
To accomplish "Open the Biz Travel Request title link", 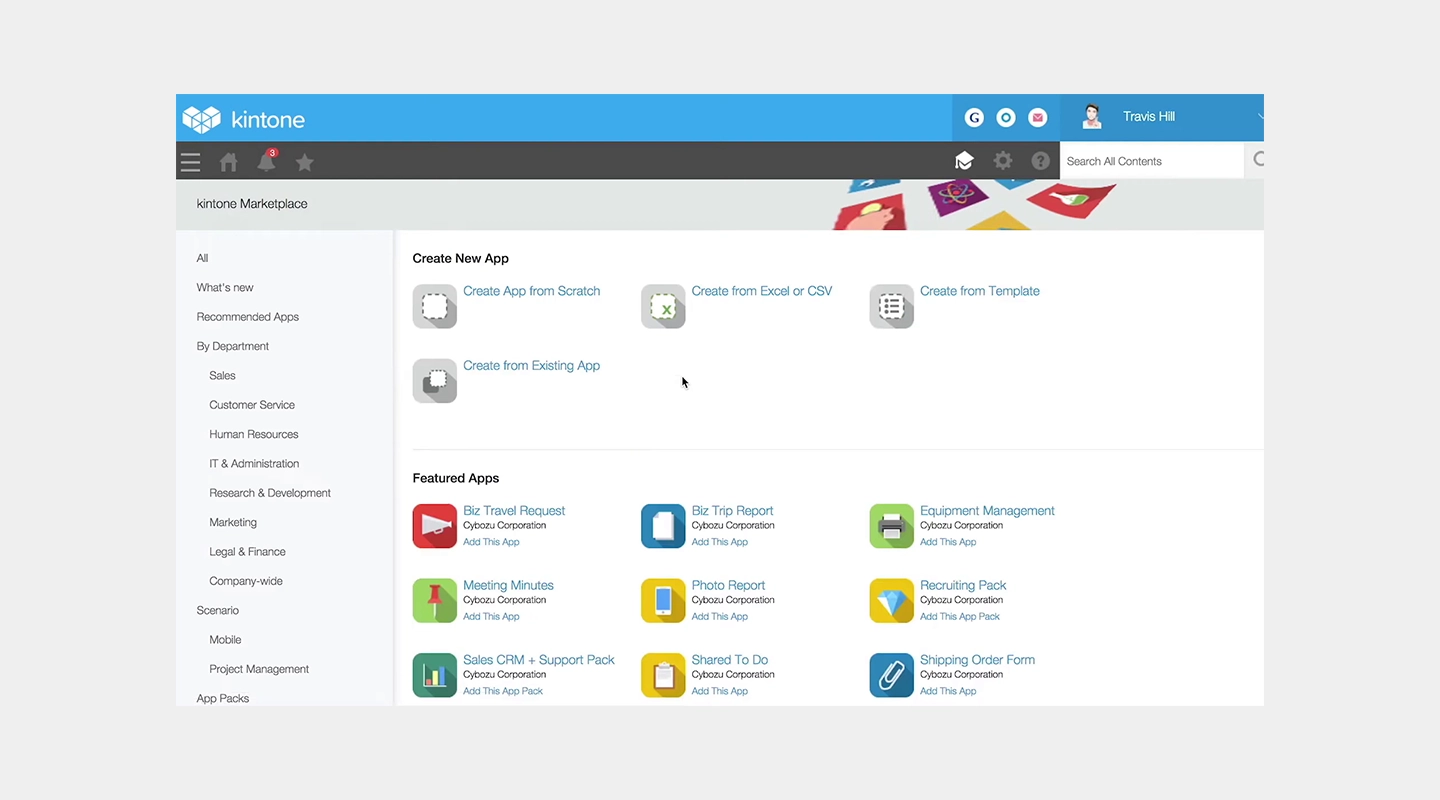I will (x=514, y=511).
